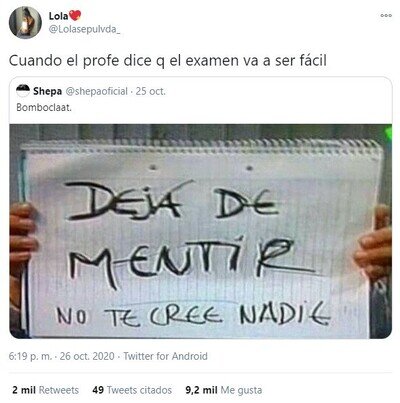This screenshot has width=400, height=403.
Task: Click the NO TE CREE NADIE line
Action: tap(193, 314)
